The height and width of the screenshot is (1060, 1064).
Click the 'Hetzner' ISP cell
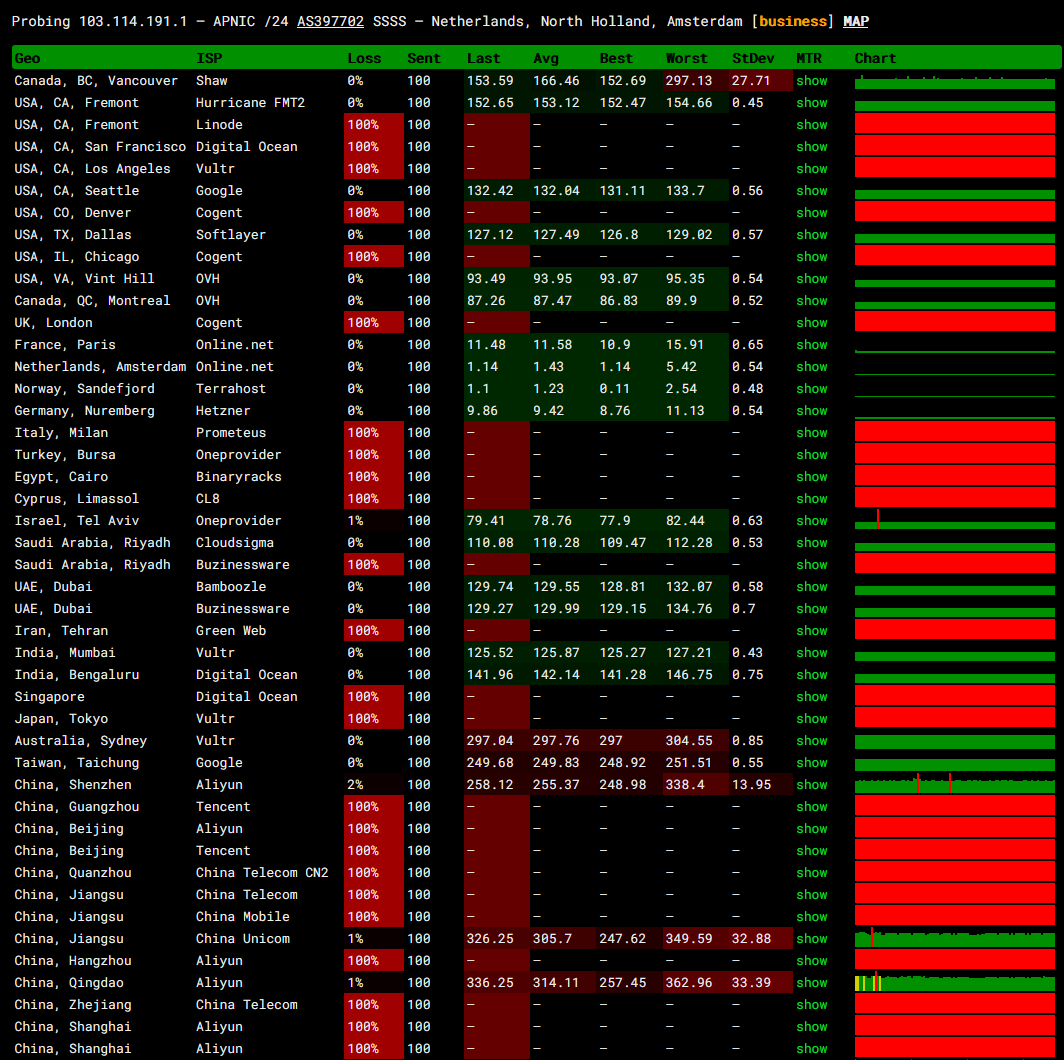(223, 411)
